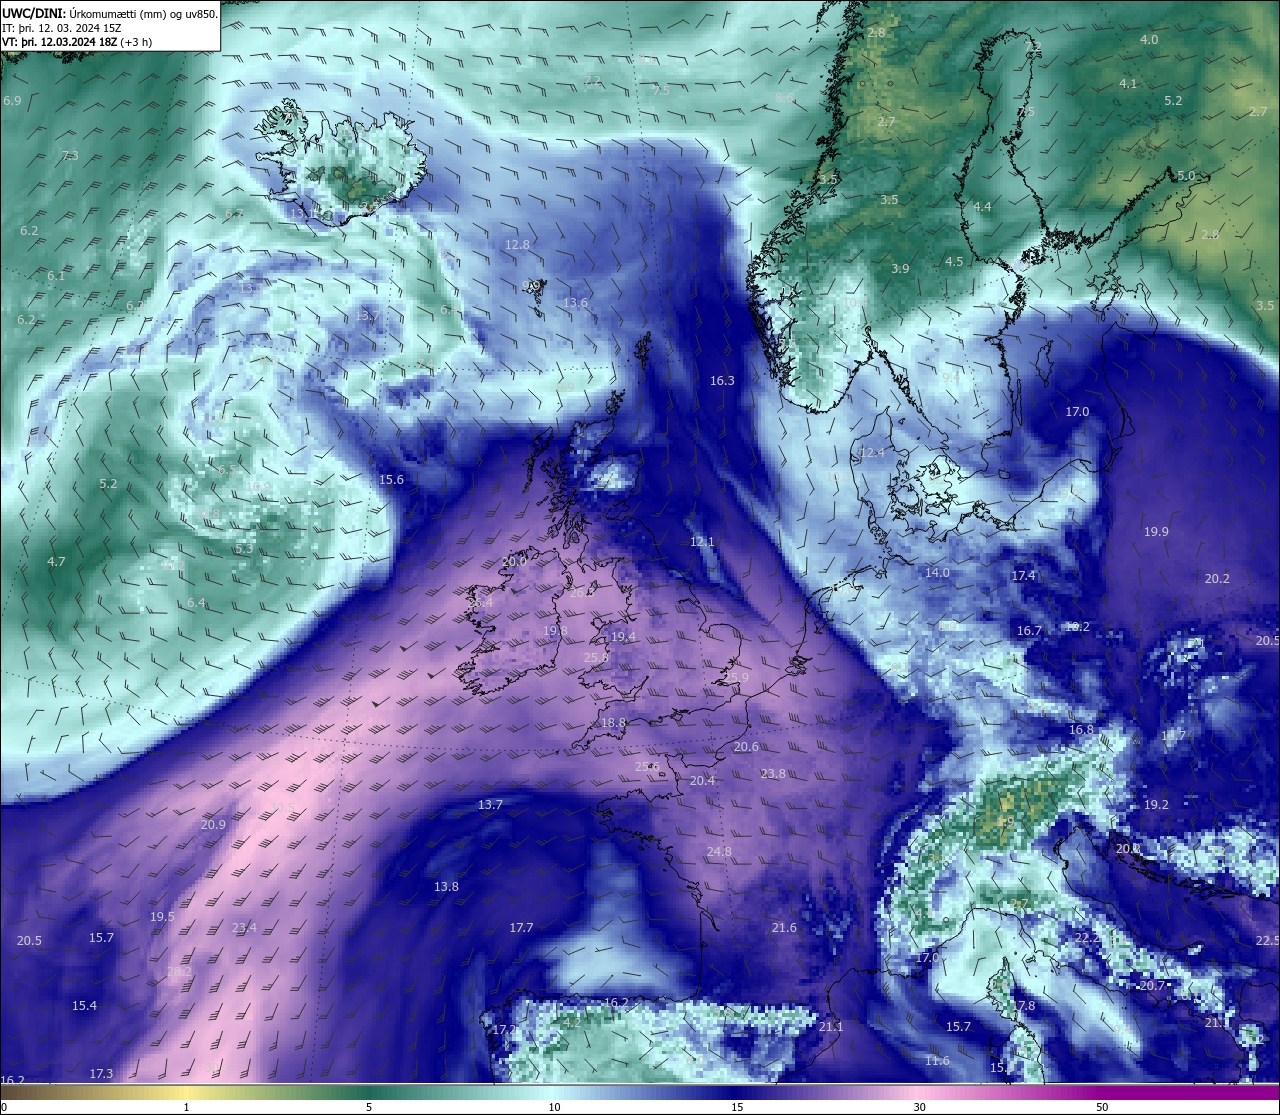The height and width of the screenshot is (1115, 1280).
Task: Click the 4.1 value on the map
Action: pos(1128,84)
